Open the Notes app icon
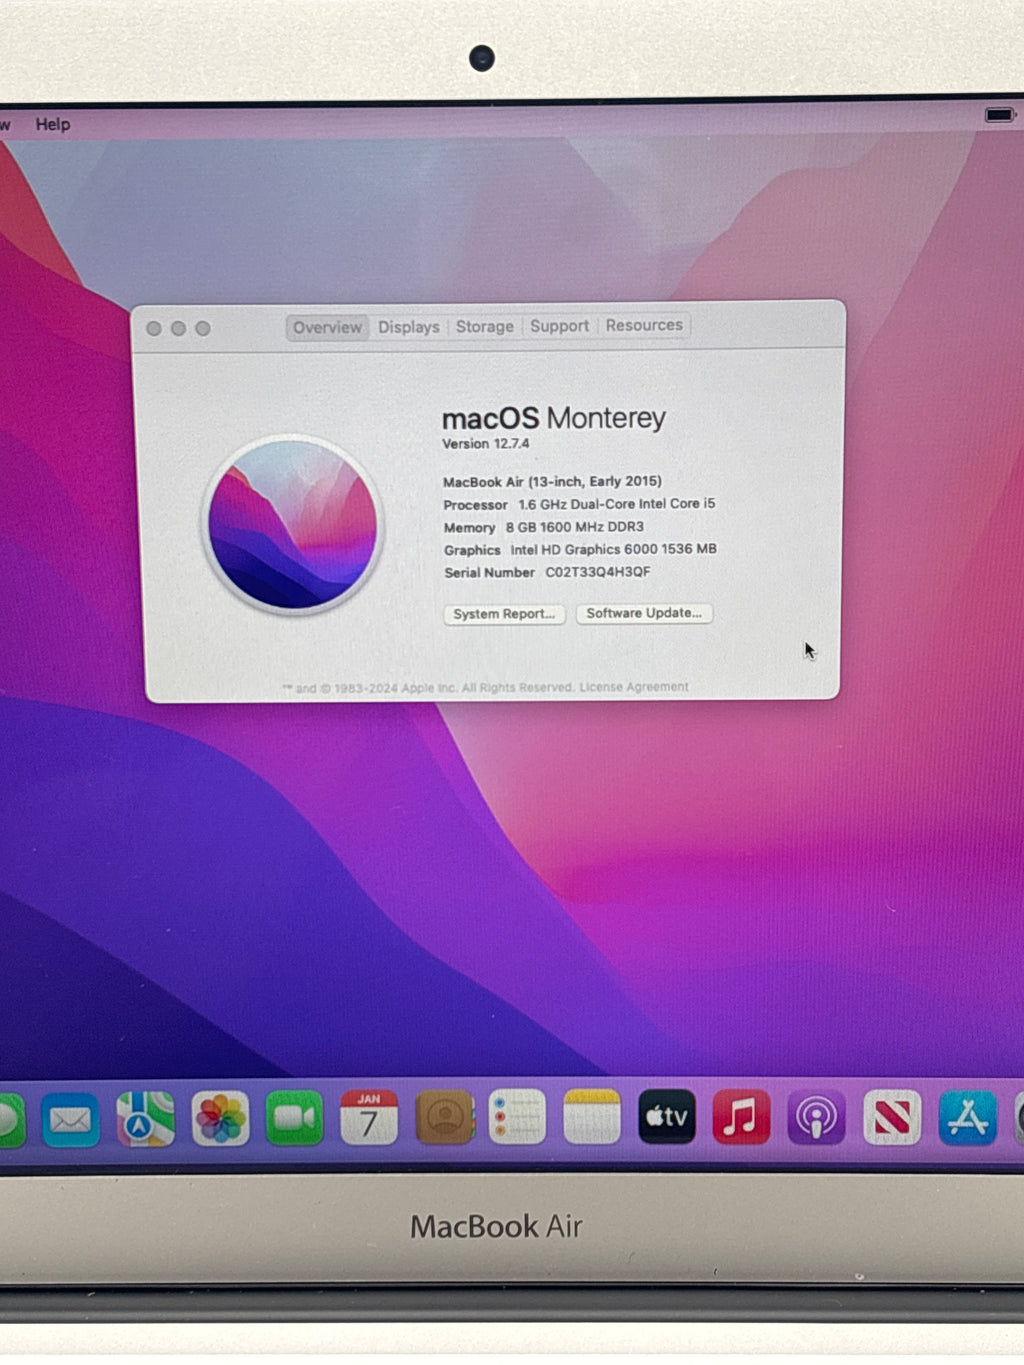 point(592,1117)
